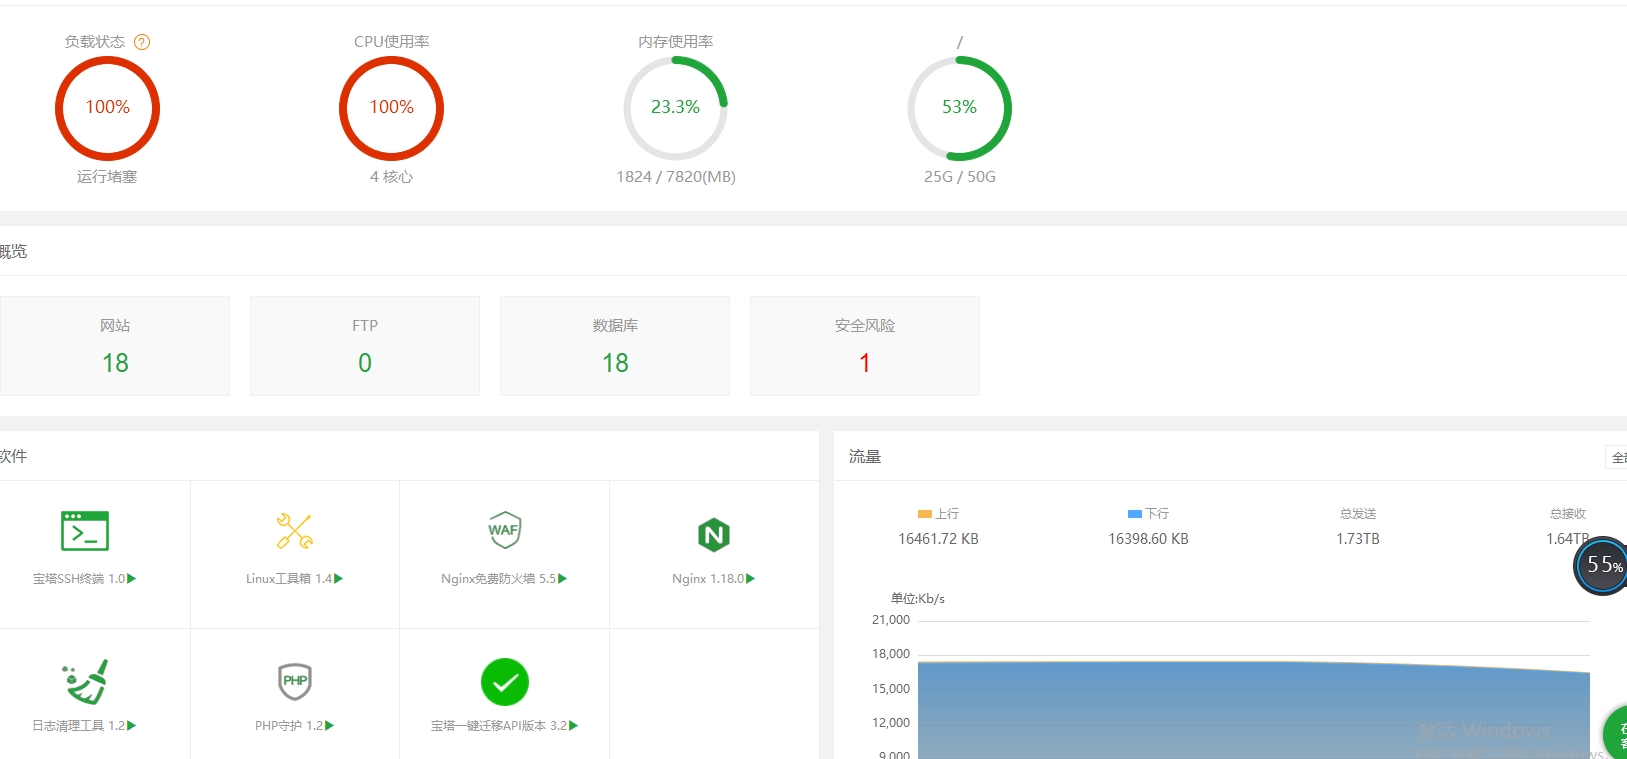Click the 宝塔一键迁移API版本 3.2 label
1627x759 pixels.
pos(499,726)
